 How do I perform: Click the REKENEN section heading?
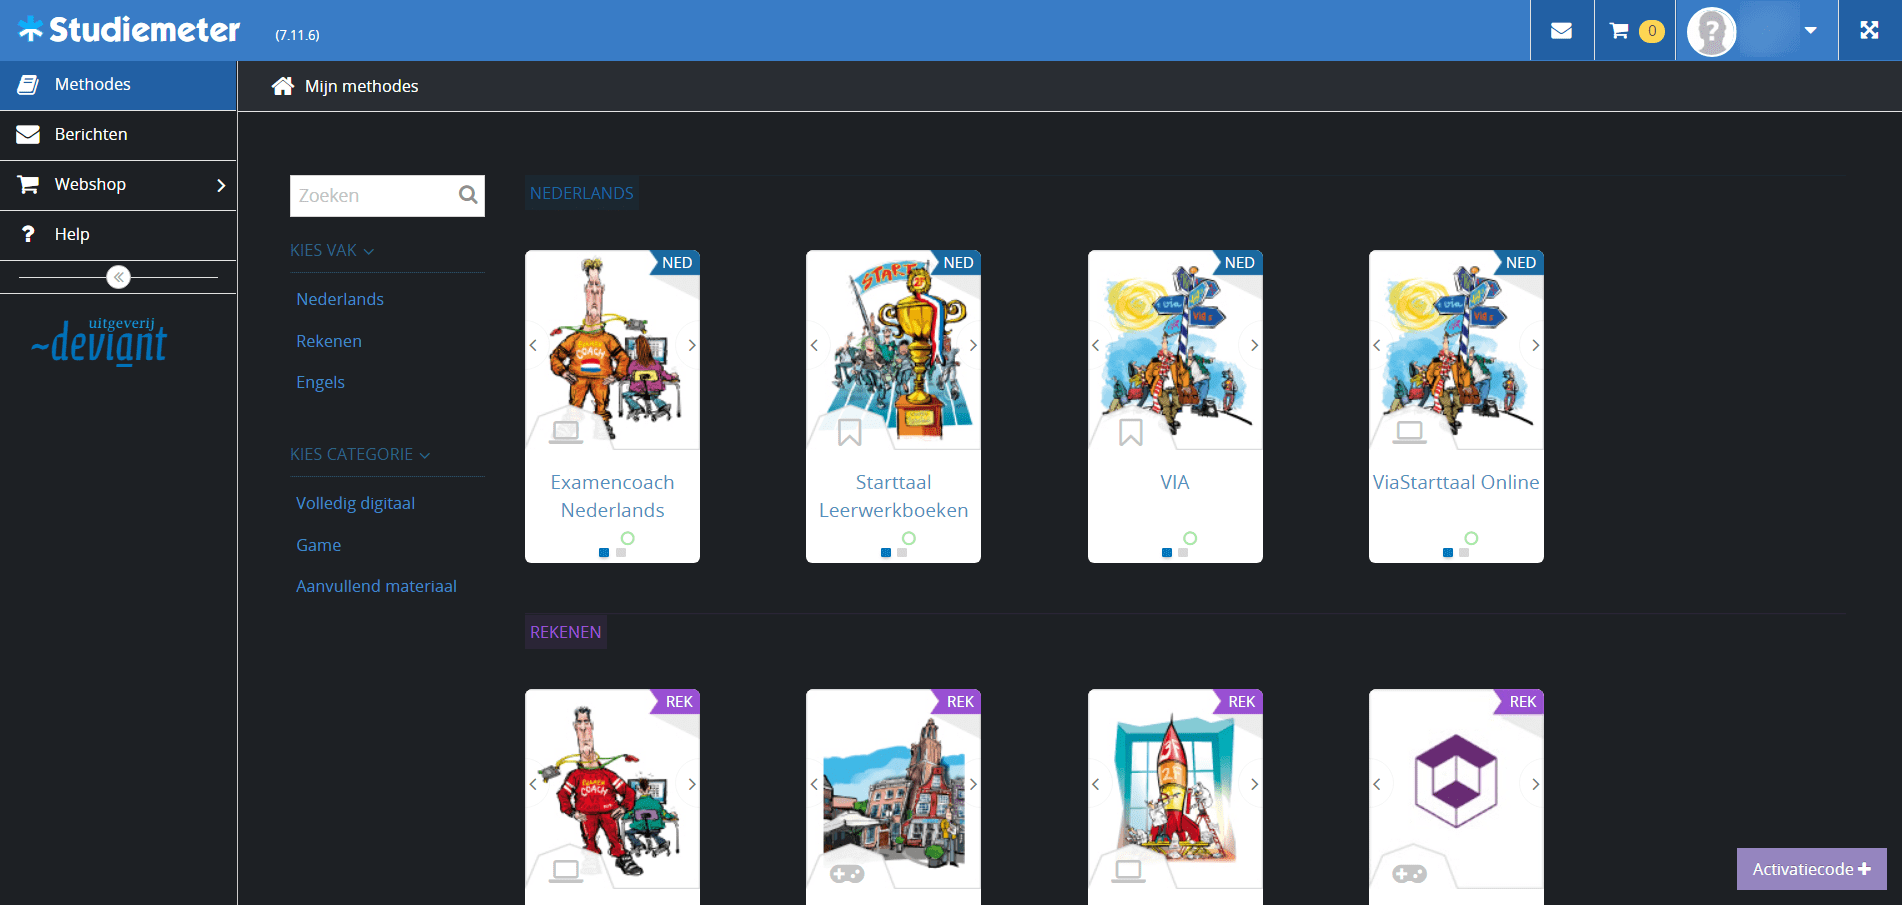click(566, 632)
